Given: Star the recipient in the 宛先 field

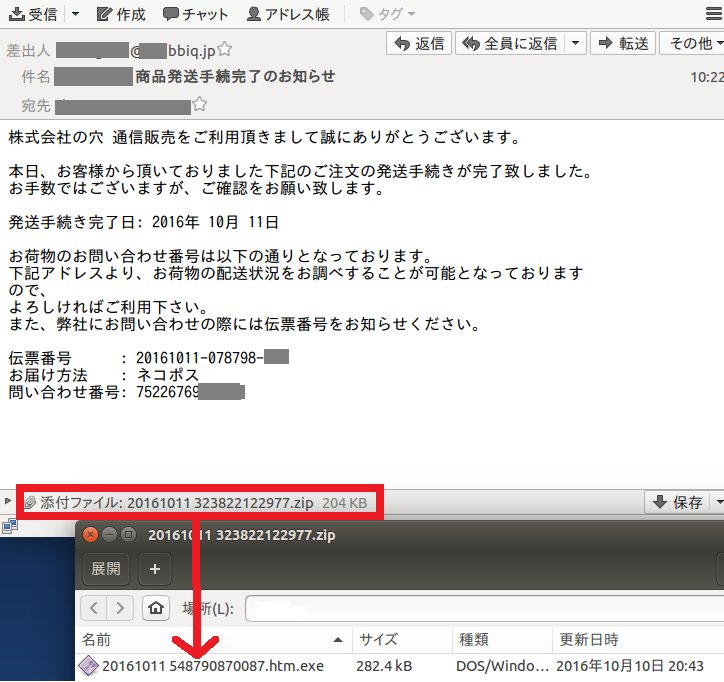Looking at the screenshot, I should click(199, 104).
